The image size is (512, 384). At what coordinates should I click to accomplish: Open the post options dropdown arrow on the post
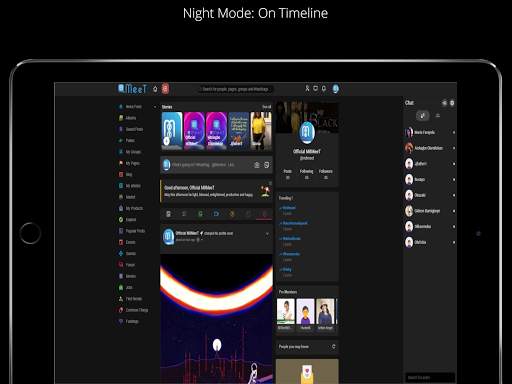[x=267, y=234]
